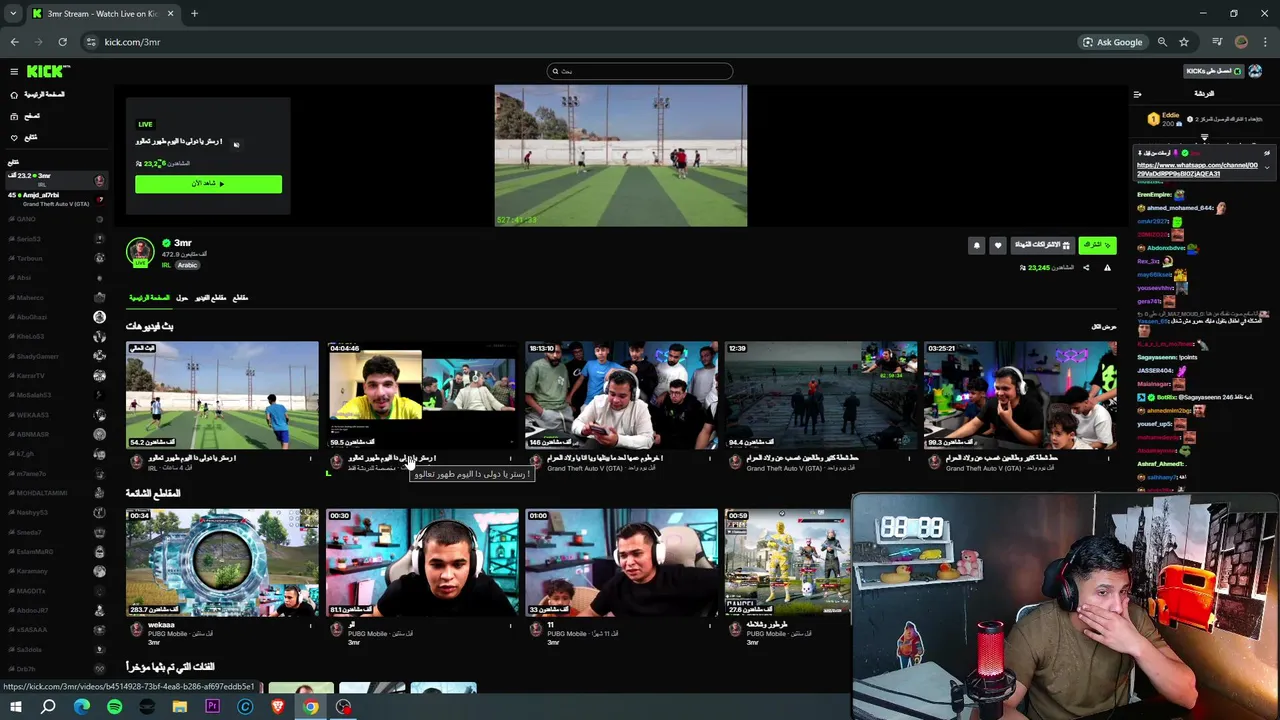Image resolution: width=1280 pixels, height=720 pixels.
Task: Unmute the preview player via speaker icon
Action: click(236, 144)
